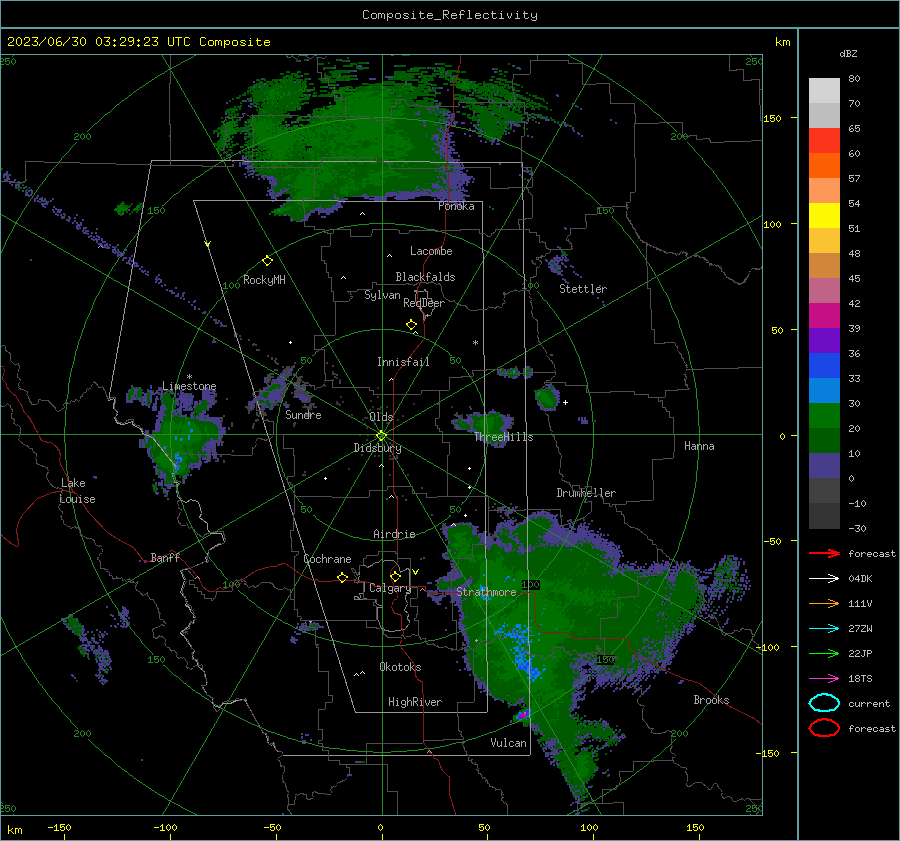Image resolution: width=900 pixels, height=841 pixels.
Task: Click the km unit label at bottom left
Action: coord(15,830)
